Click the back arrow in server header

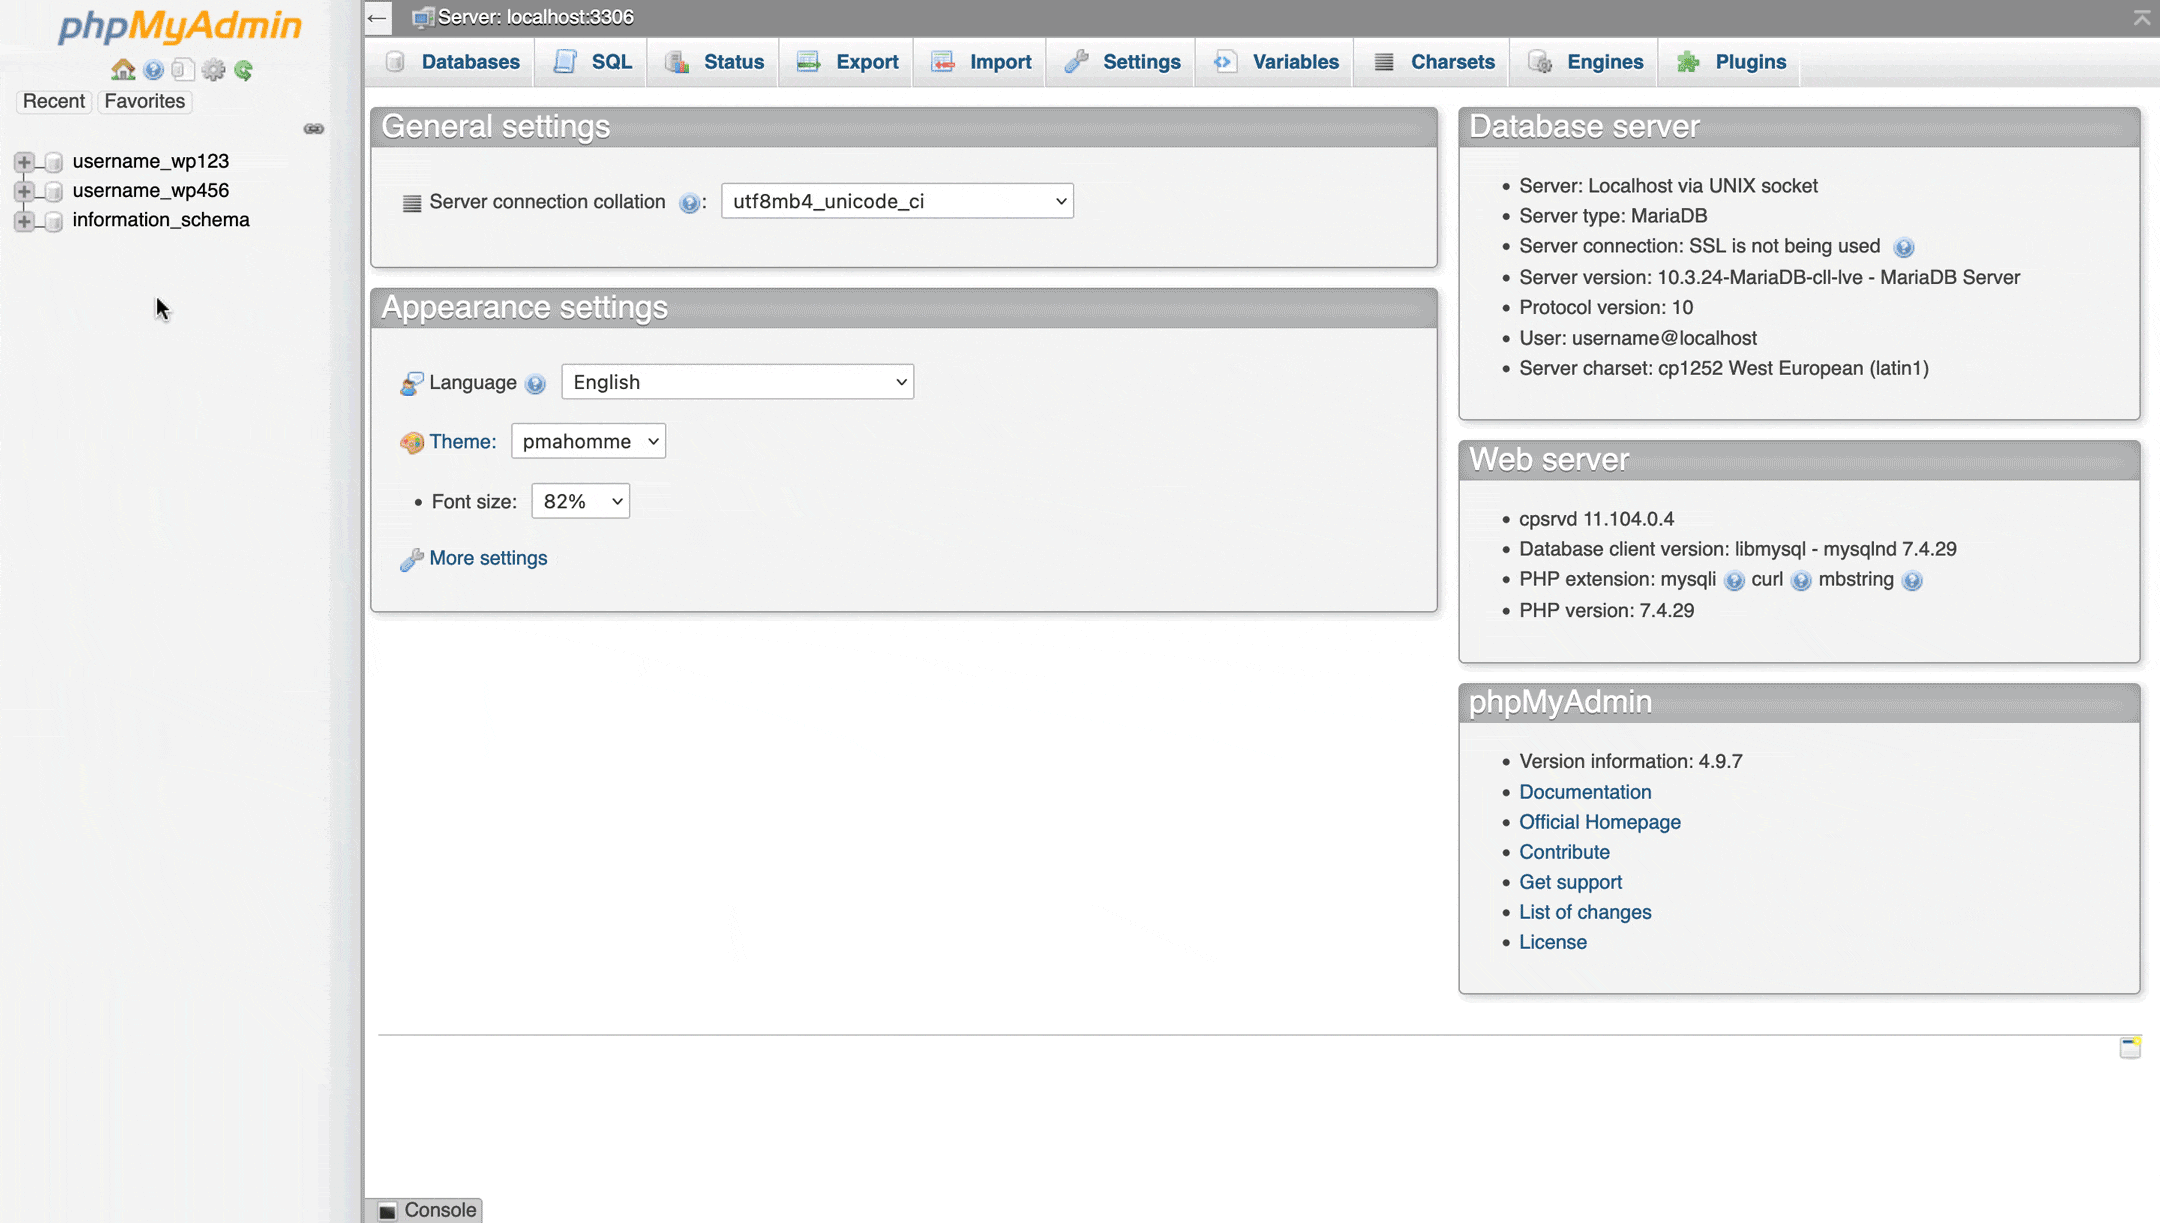point(377,17)
